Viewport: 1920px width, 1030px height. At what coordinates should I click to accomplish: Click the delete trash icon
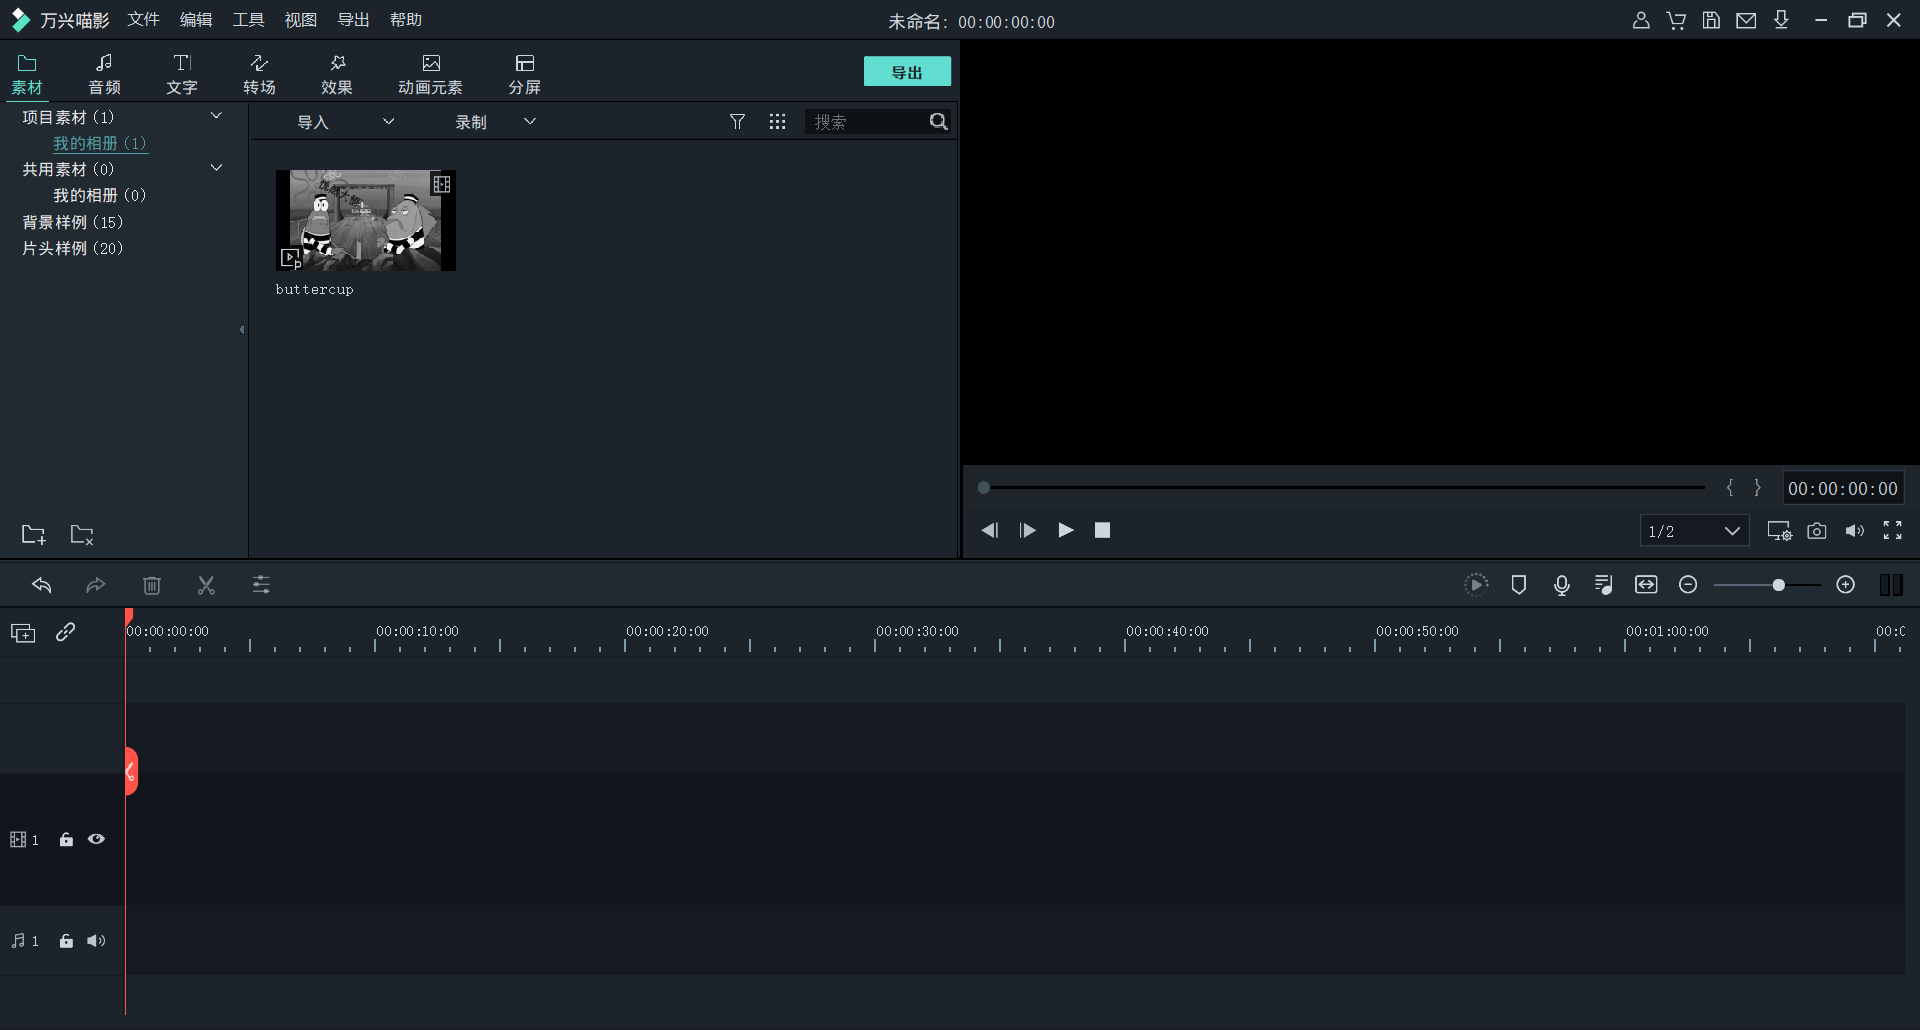coord(152,586)
